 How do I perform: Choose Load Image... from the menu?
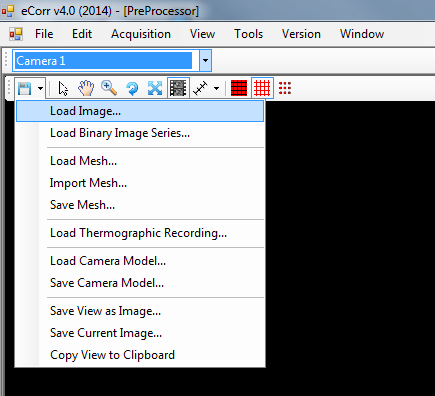pyautogui.click(x=140, y=111)
